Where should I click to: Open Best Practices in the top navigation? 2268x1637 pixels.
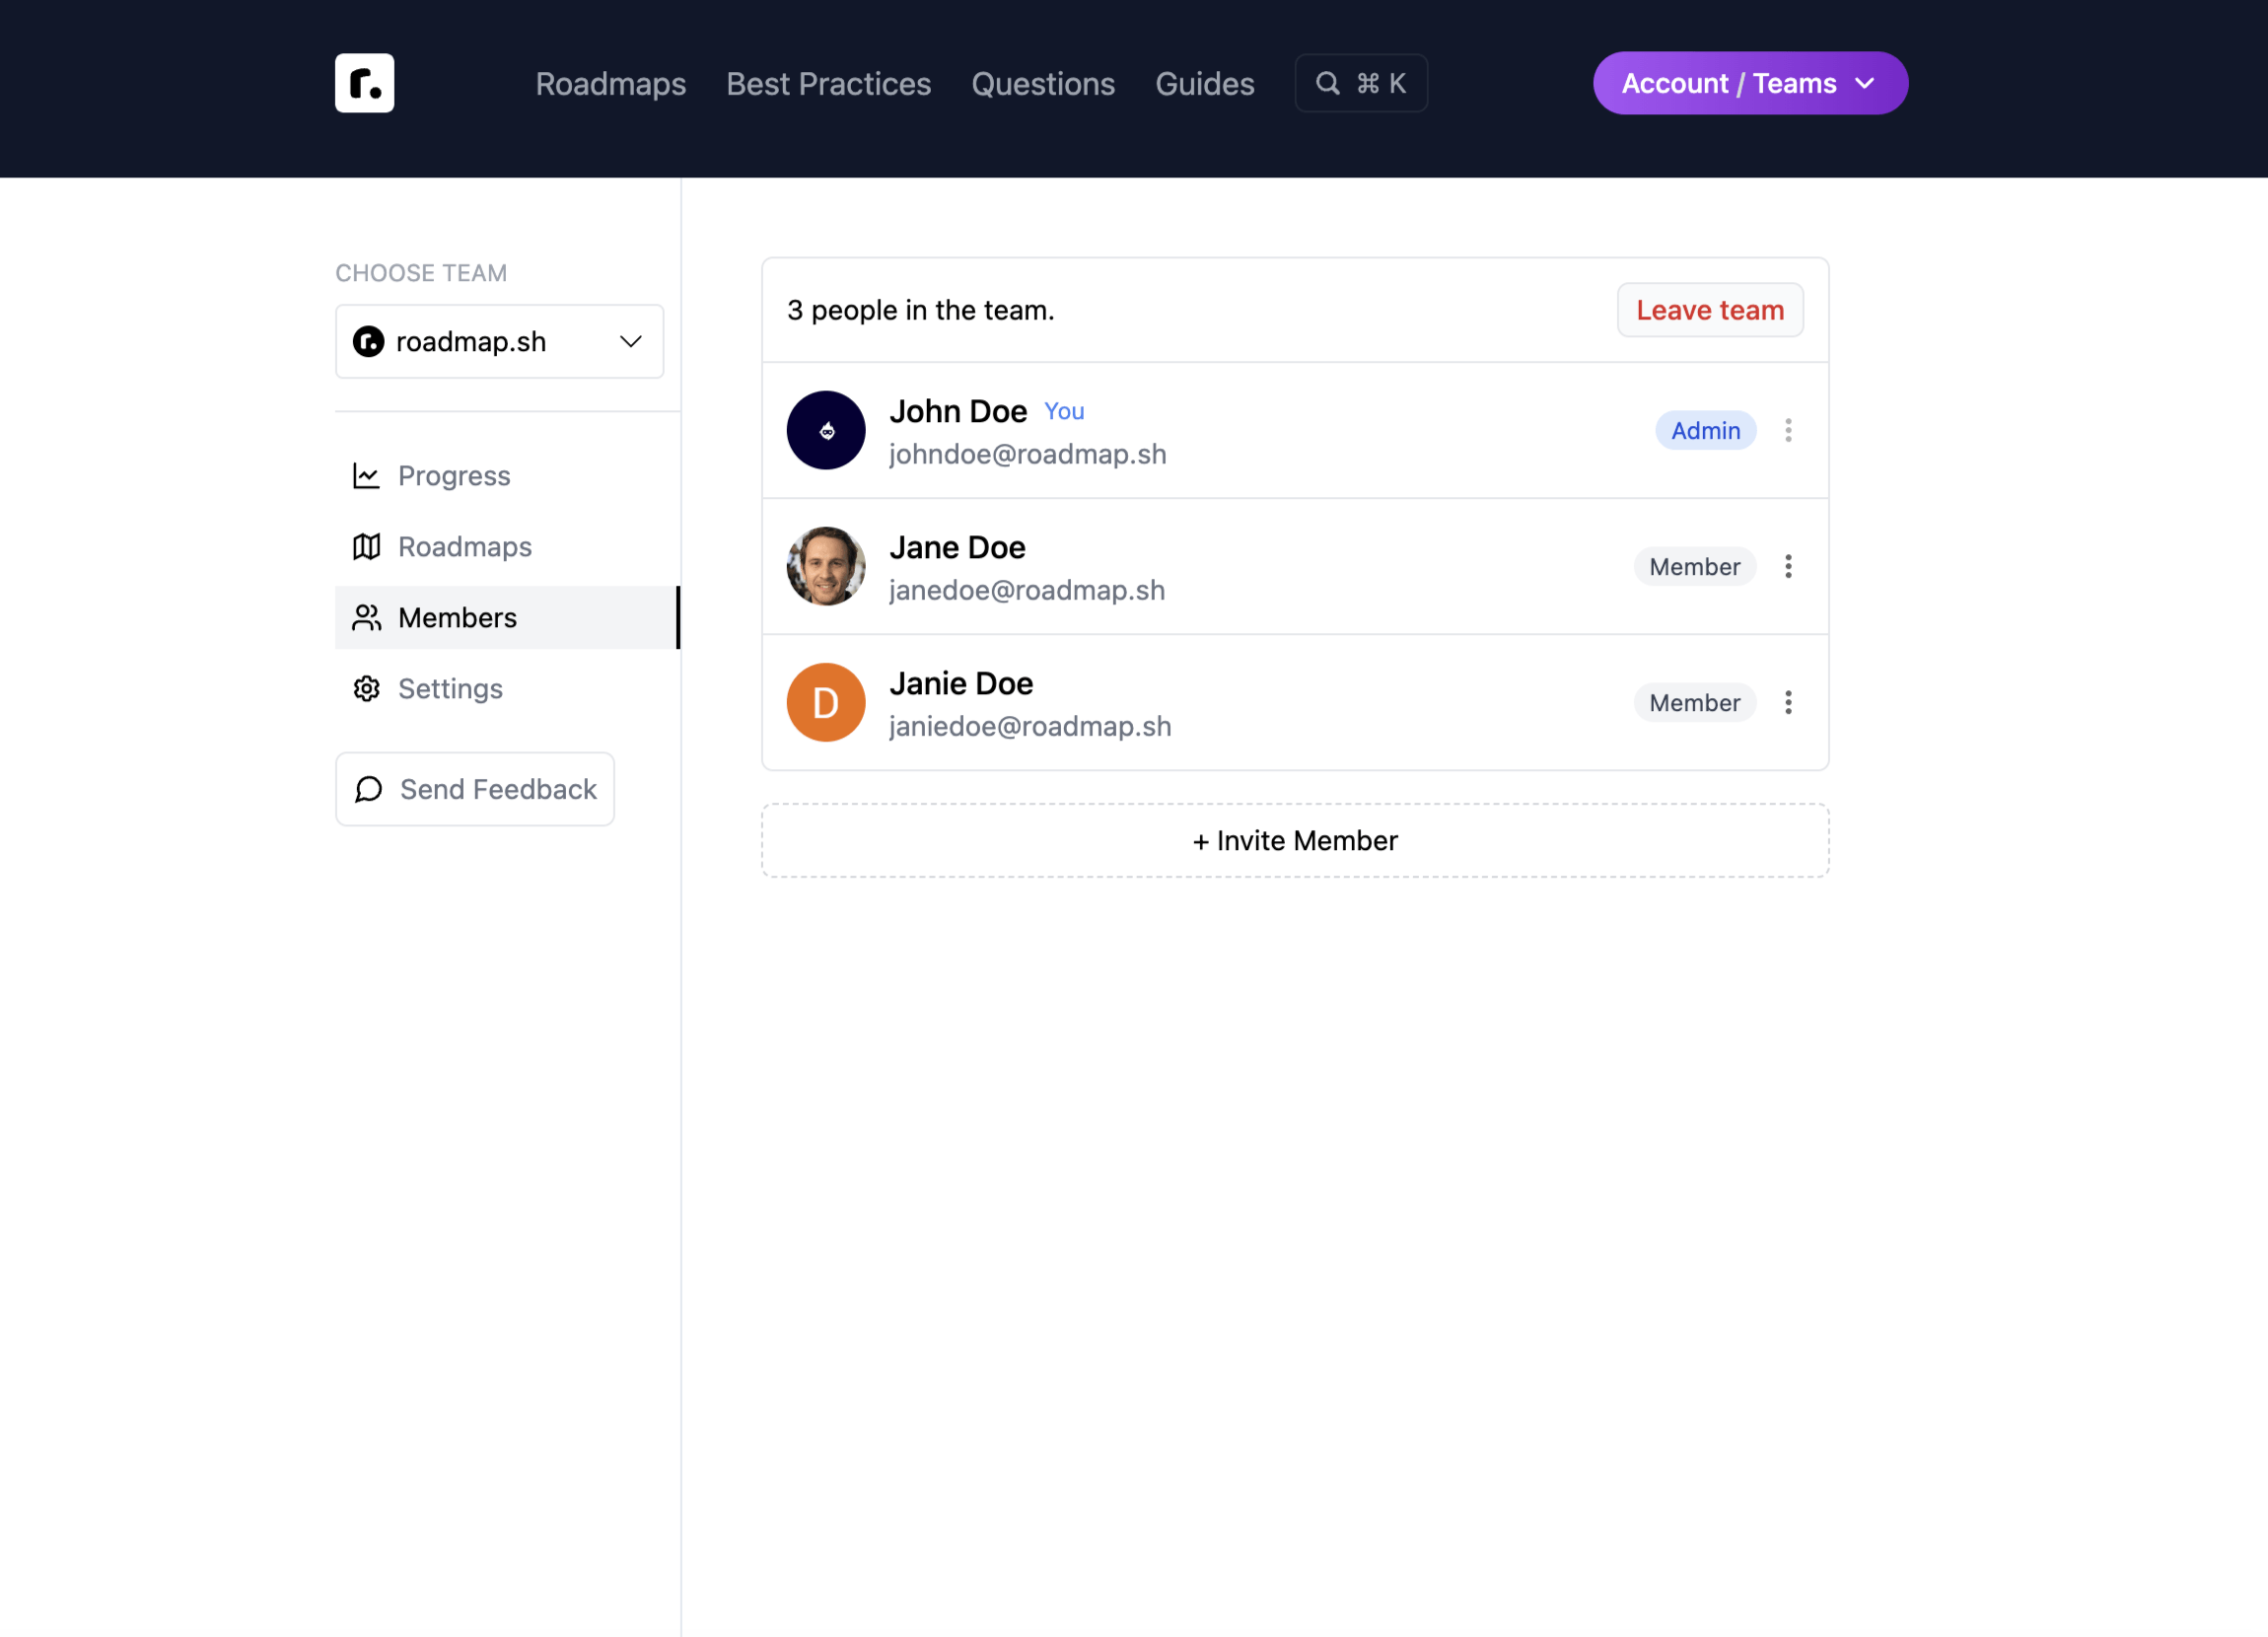[828, 83]
